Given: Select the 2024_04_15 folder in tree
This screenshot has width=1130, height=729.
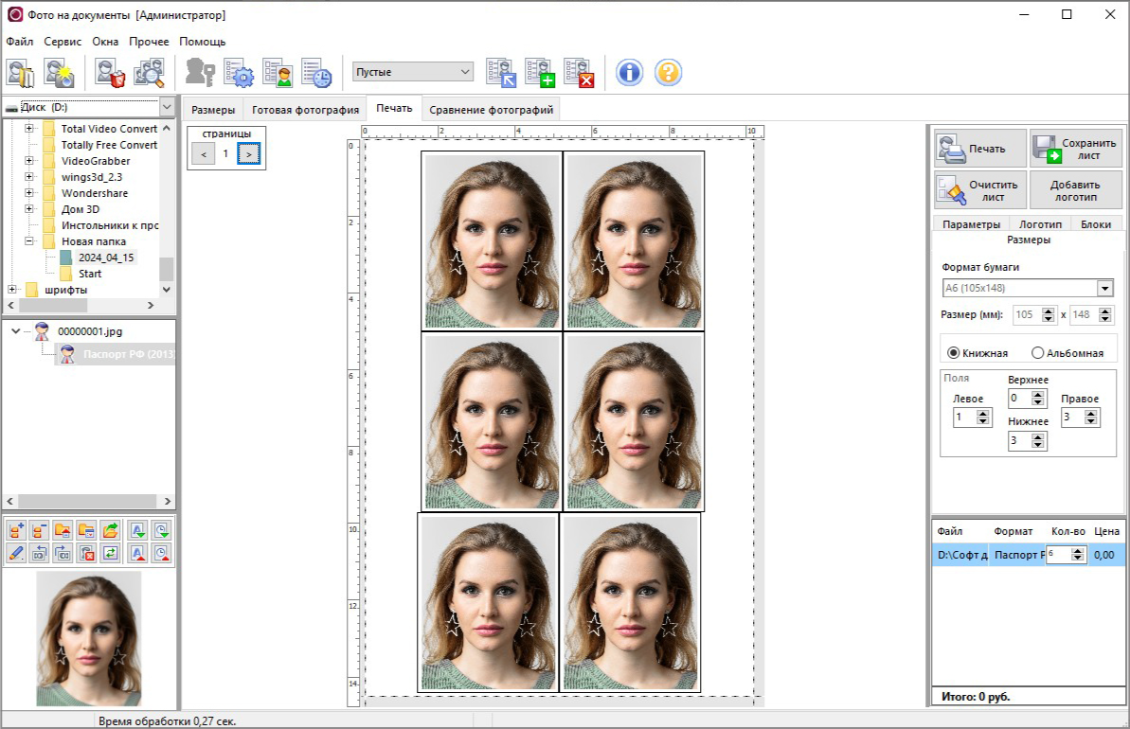Looking at the screenshot, I should [x=105, y=257].
